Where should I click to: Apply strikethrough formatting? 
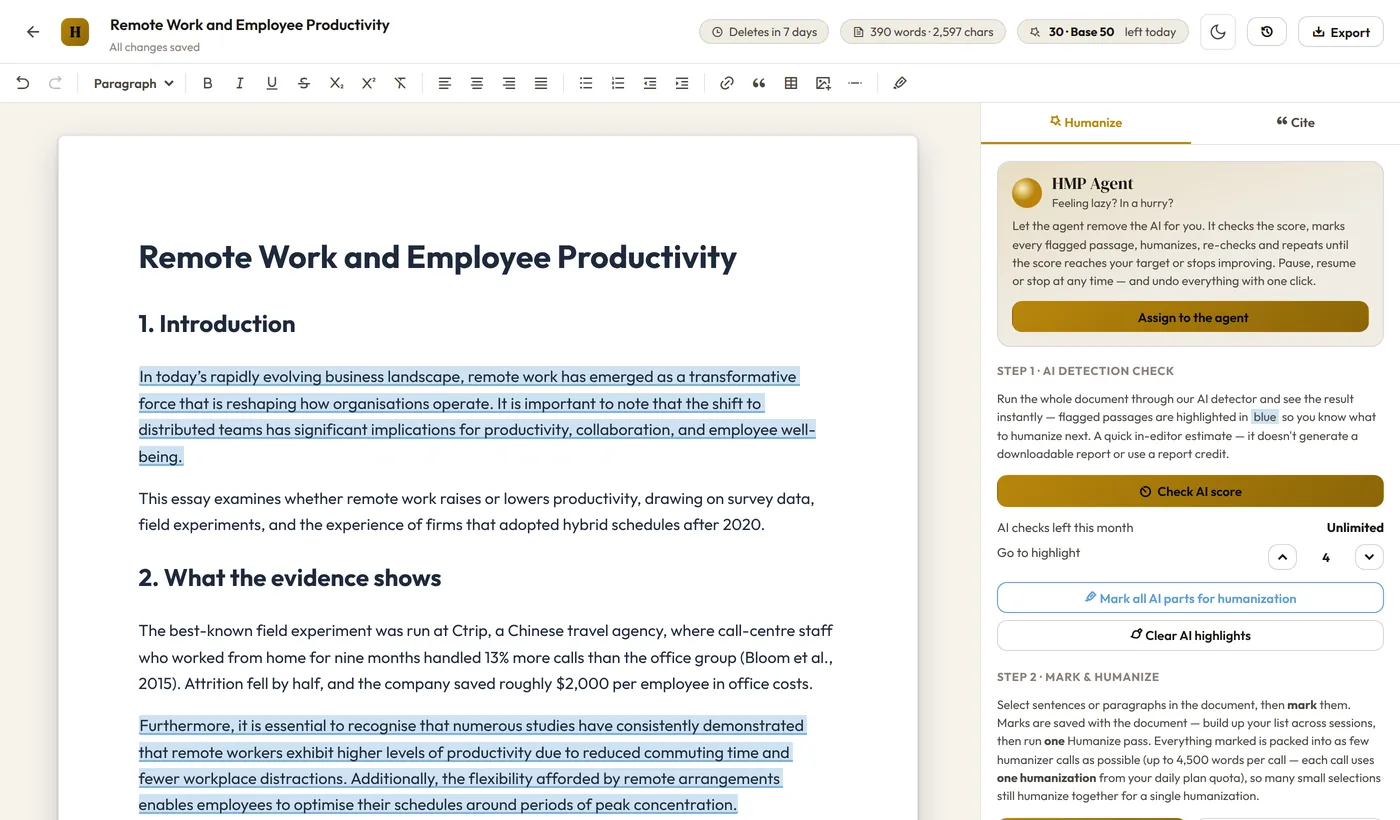tap(304, 84)
